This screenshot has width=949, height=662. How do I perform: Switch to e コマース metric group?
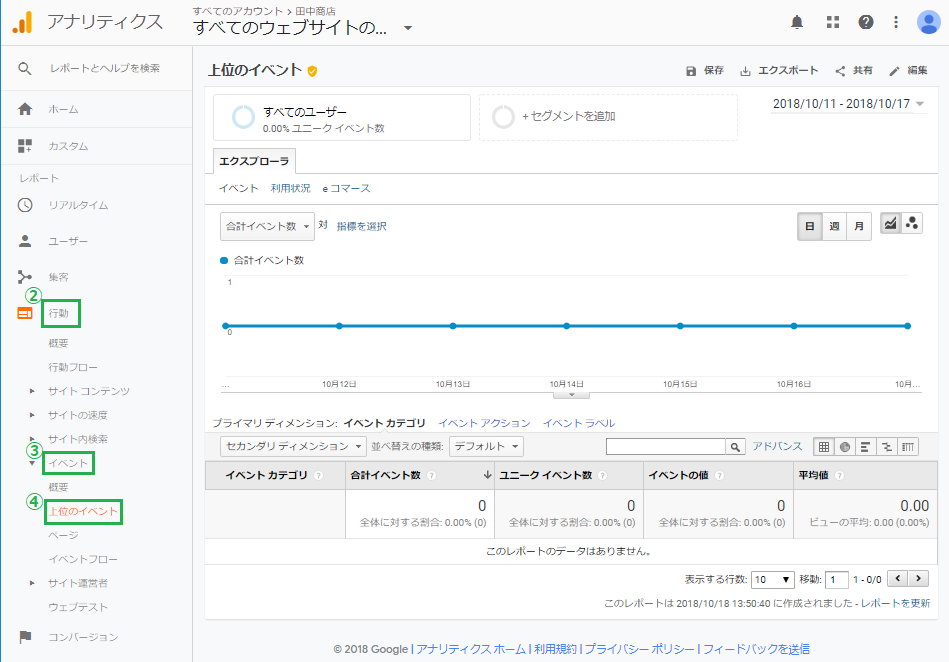(346, 188)
